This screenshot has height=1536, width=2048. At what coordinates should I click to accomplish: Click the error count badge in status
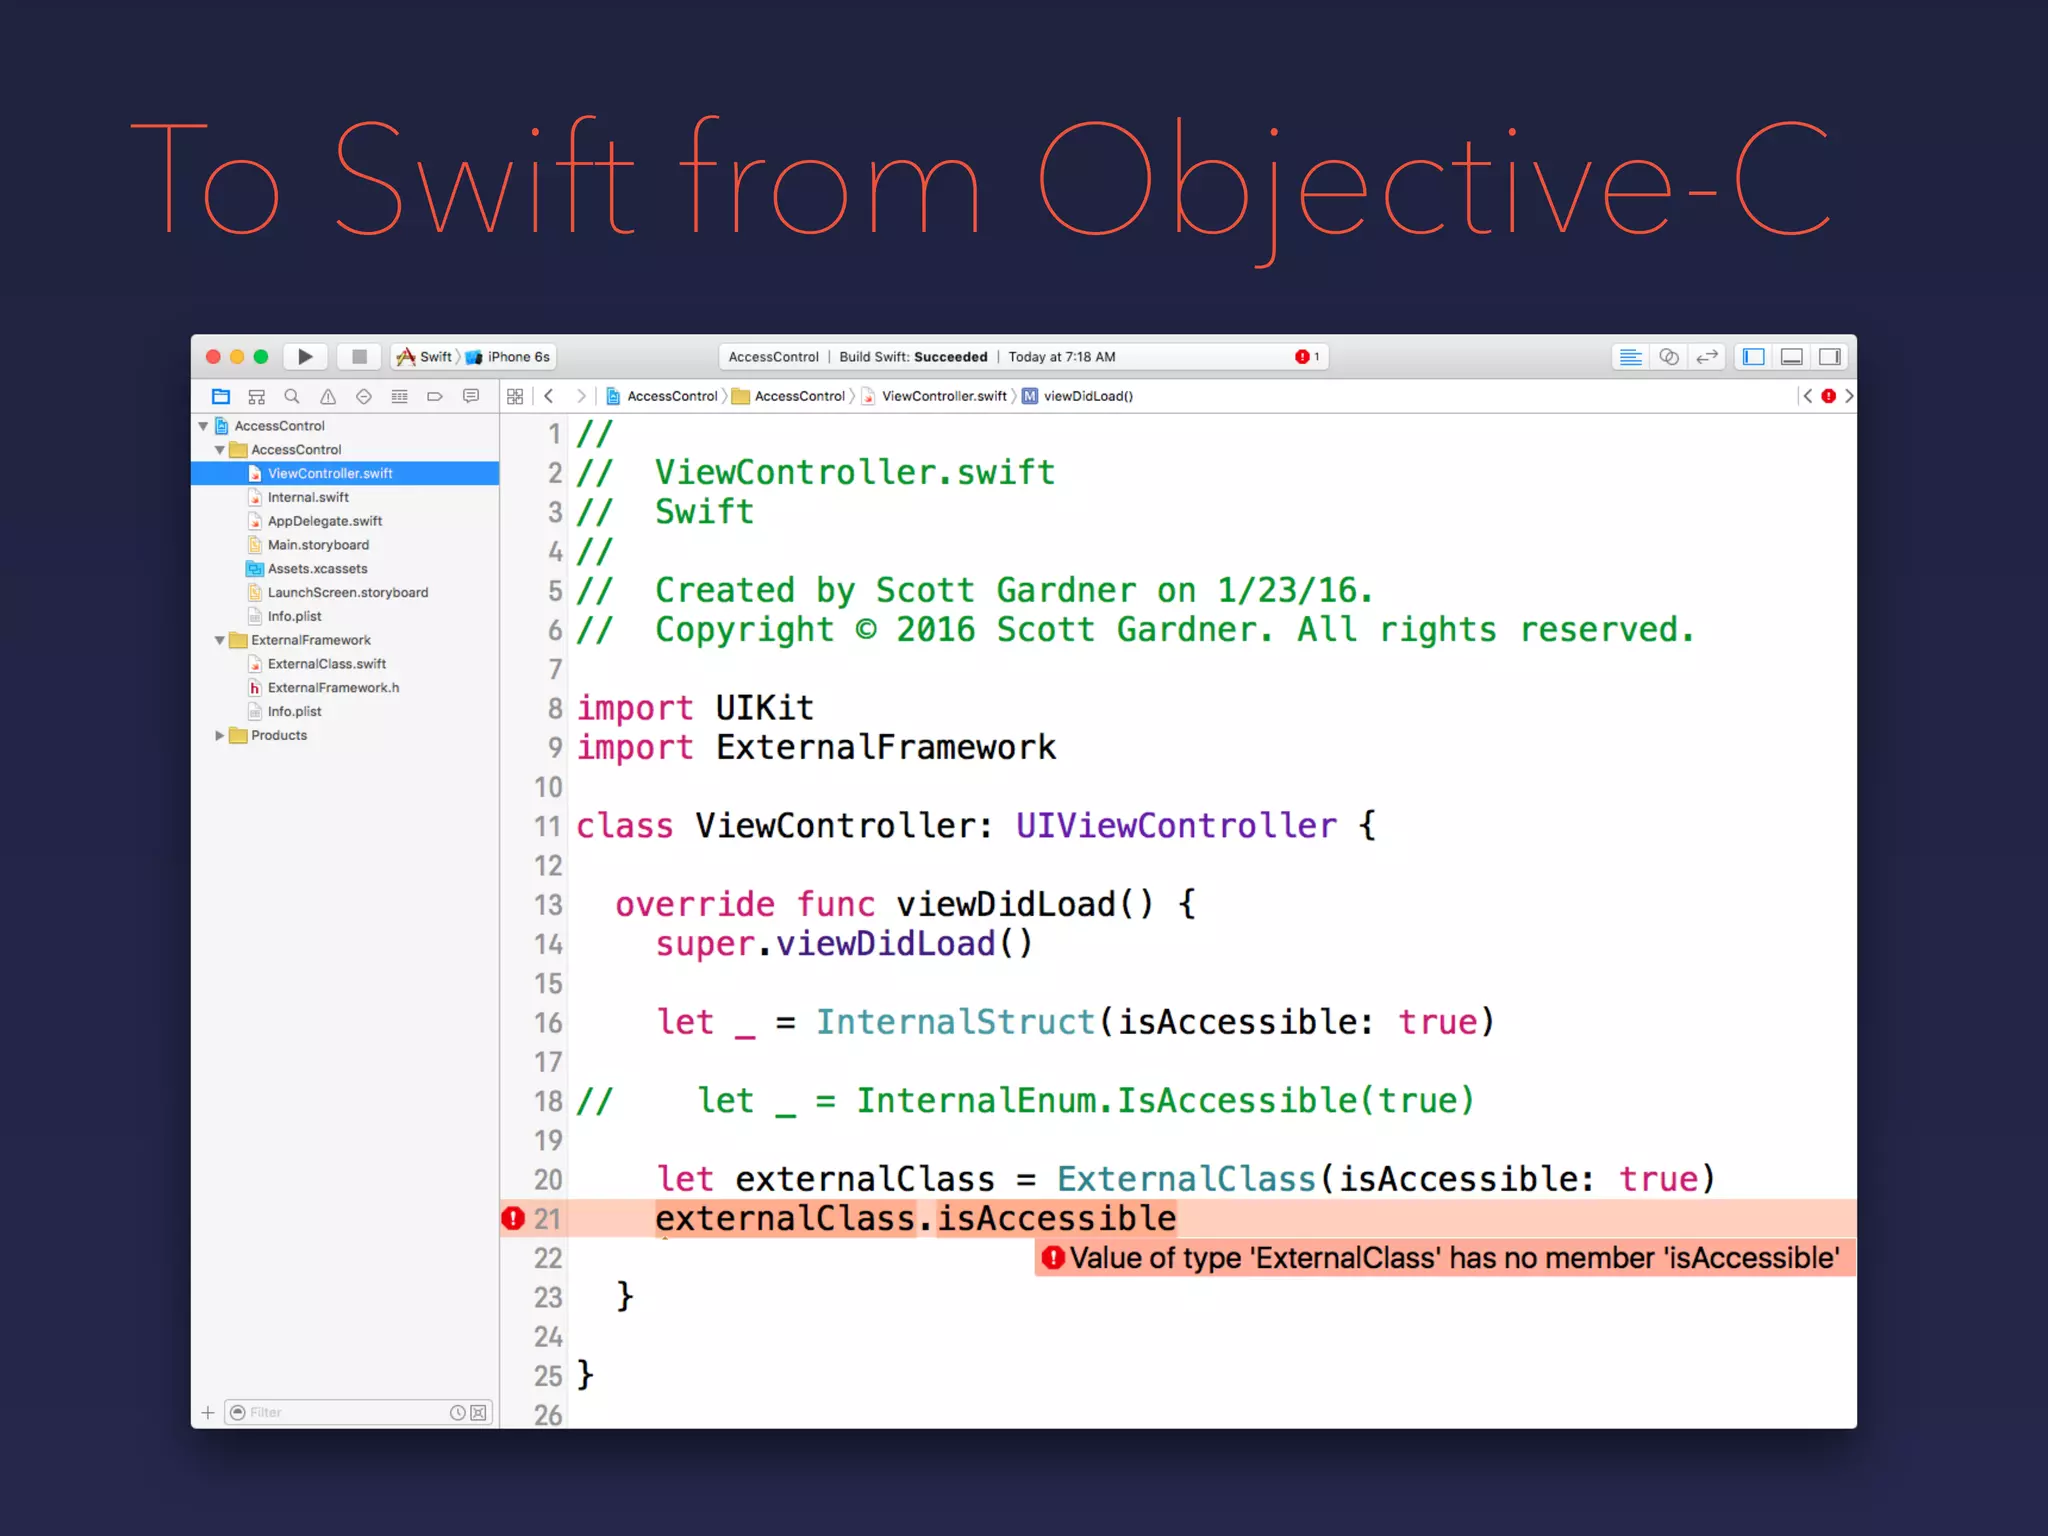(1307, 357)
